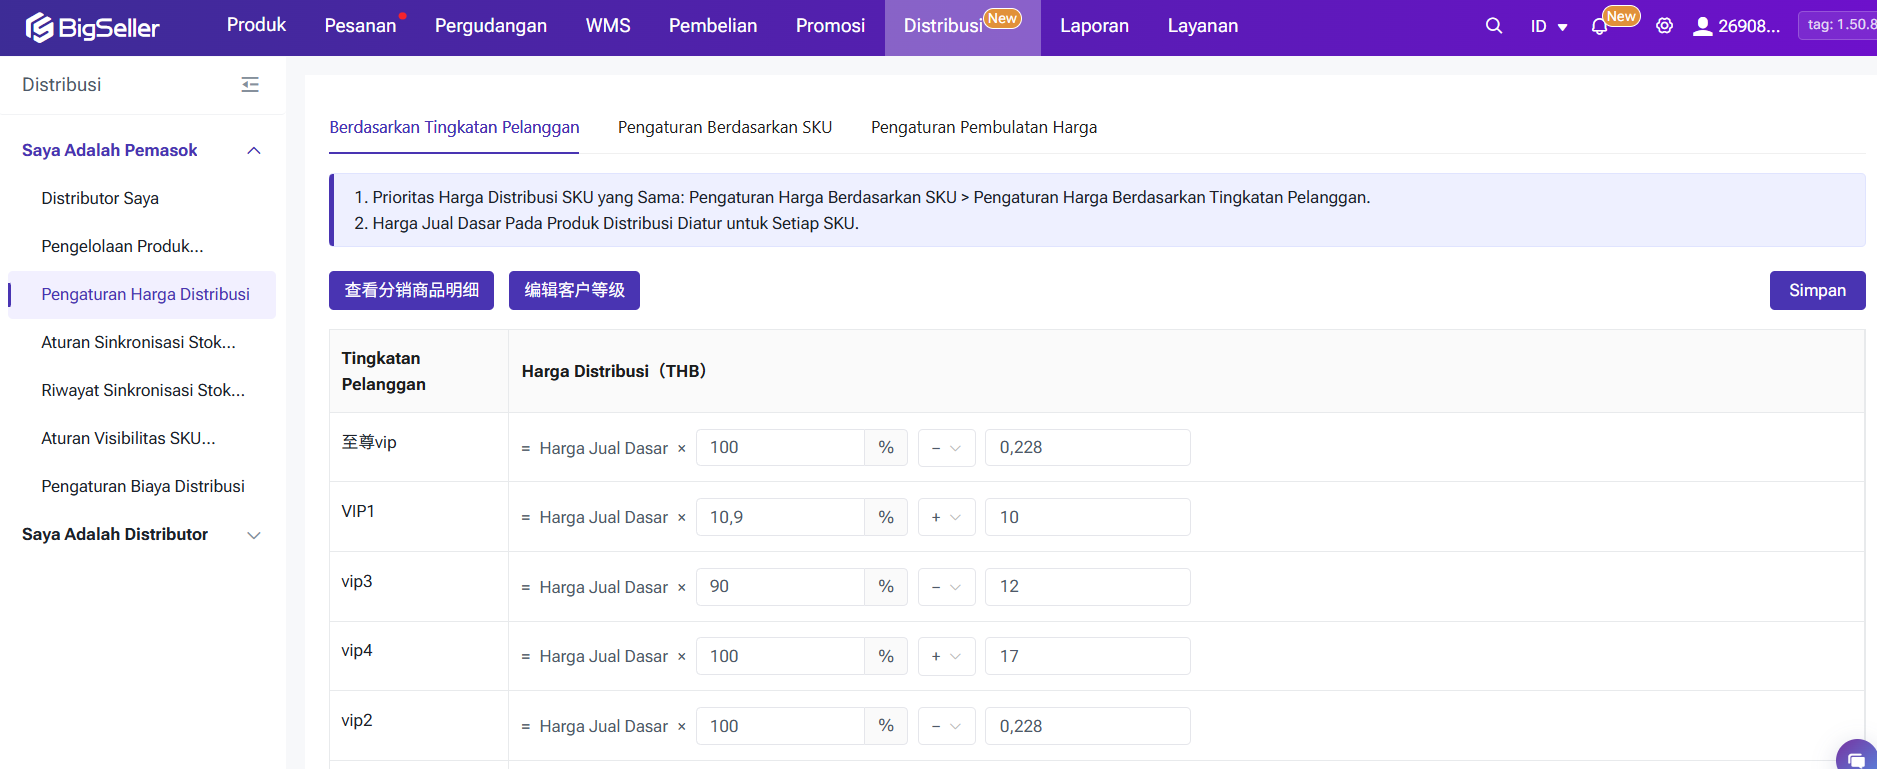This screenshot has width=1877, height=769.
Task: Open the operator dropdown for vip3 row
Action: pyautogui.click(x=946, y=587)
